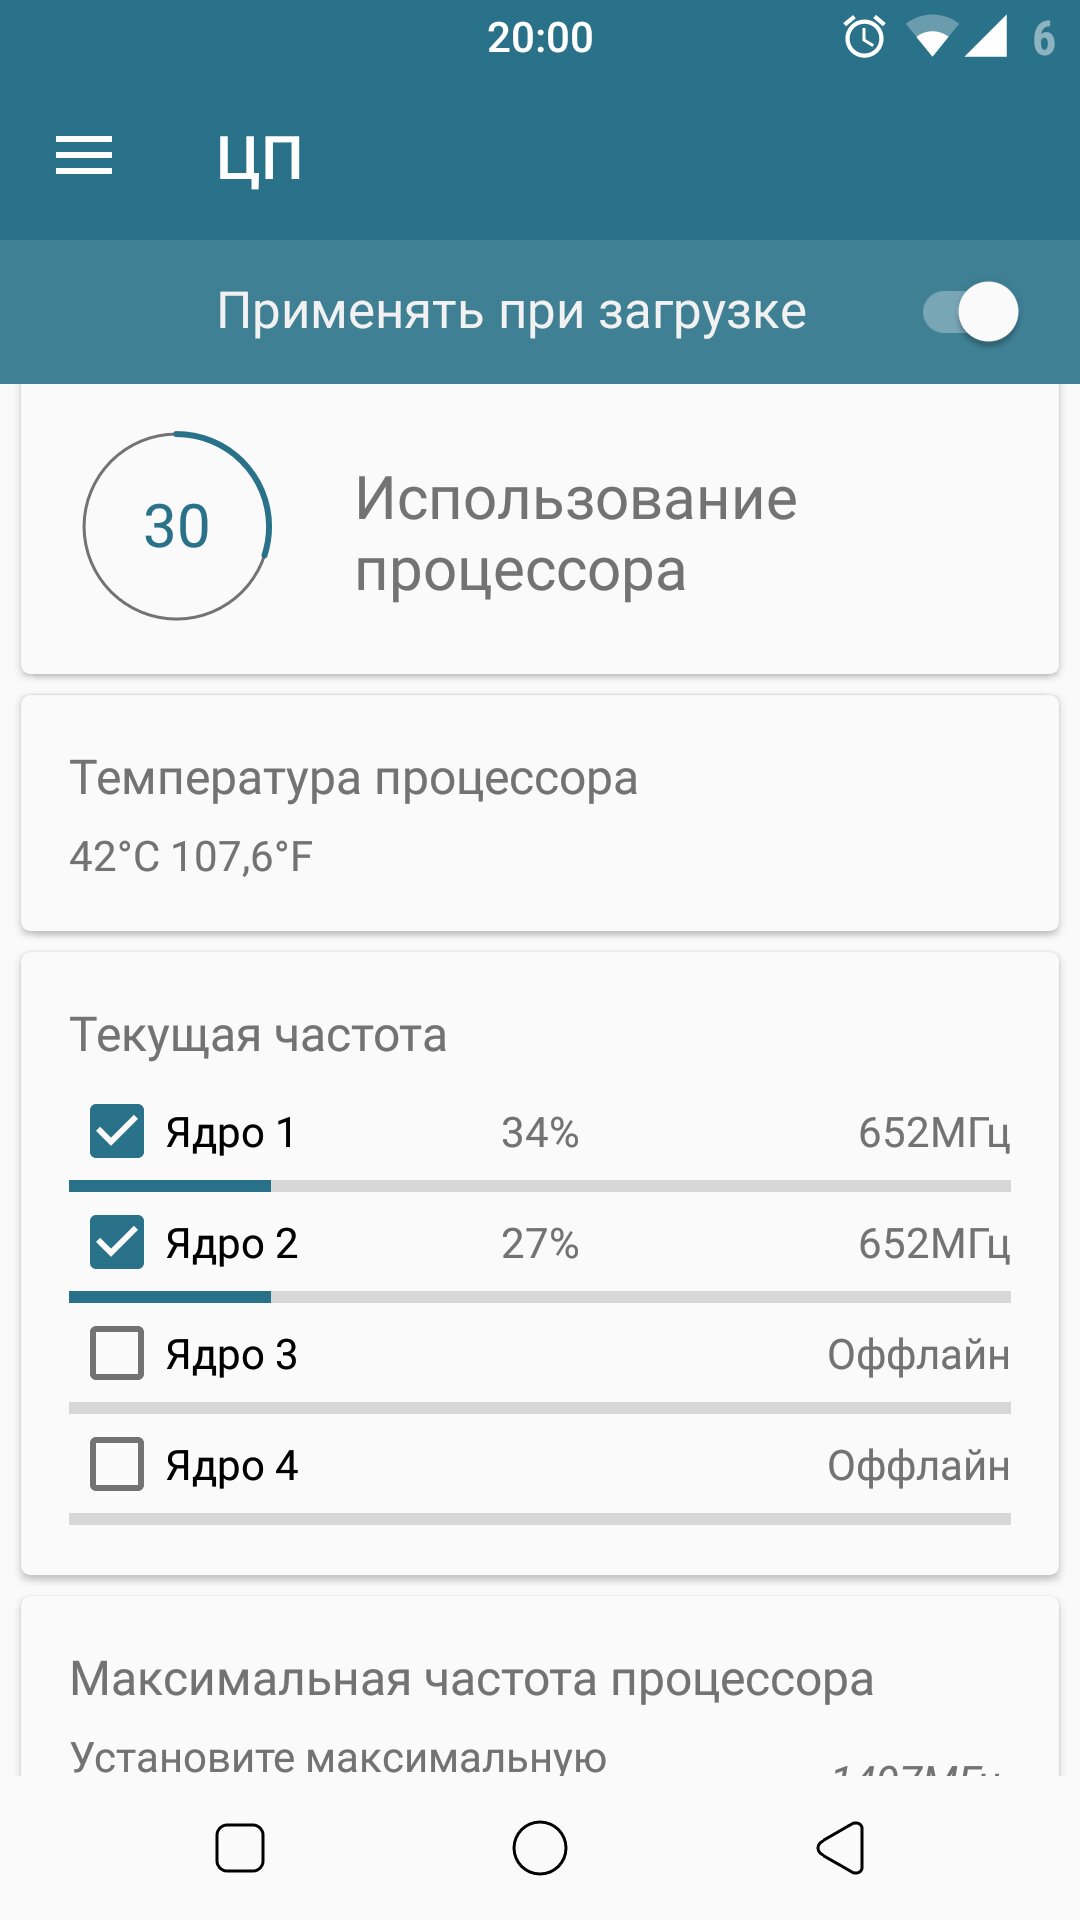This screenshot has width=1080, height=1920.
Task: Tap the 'ЦП' screen title
Action: pos(259,157)
